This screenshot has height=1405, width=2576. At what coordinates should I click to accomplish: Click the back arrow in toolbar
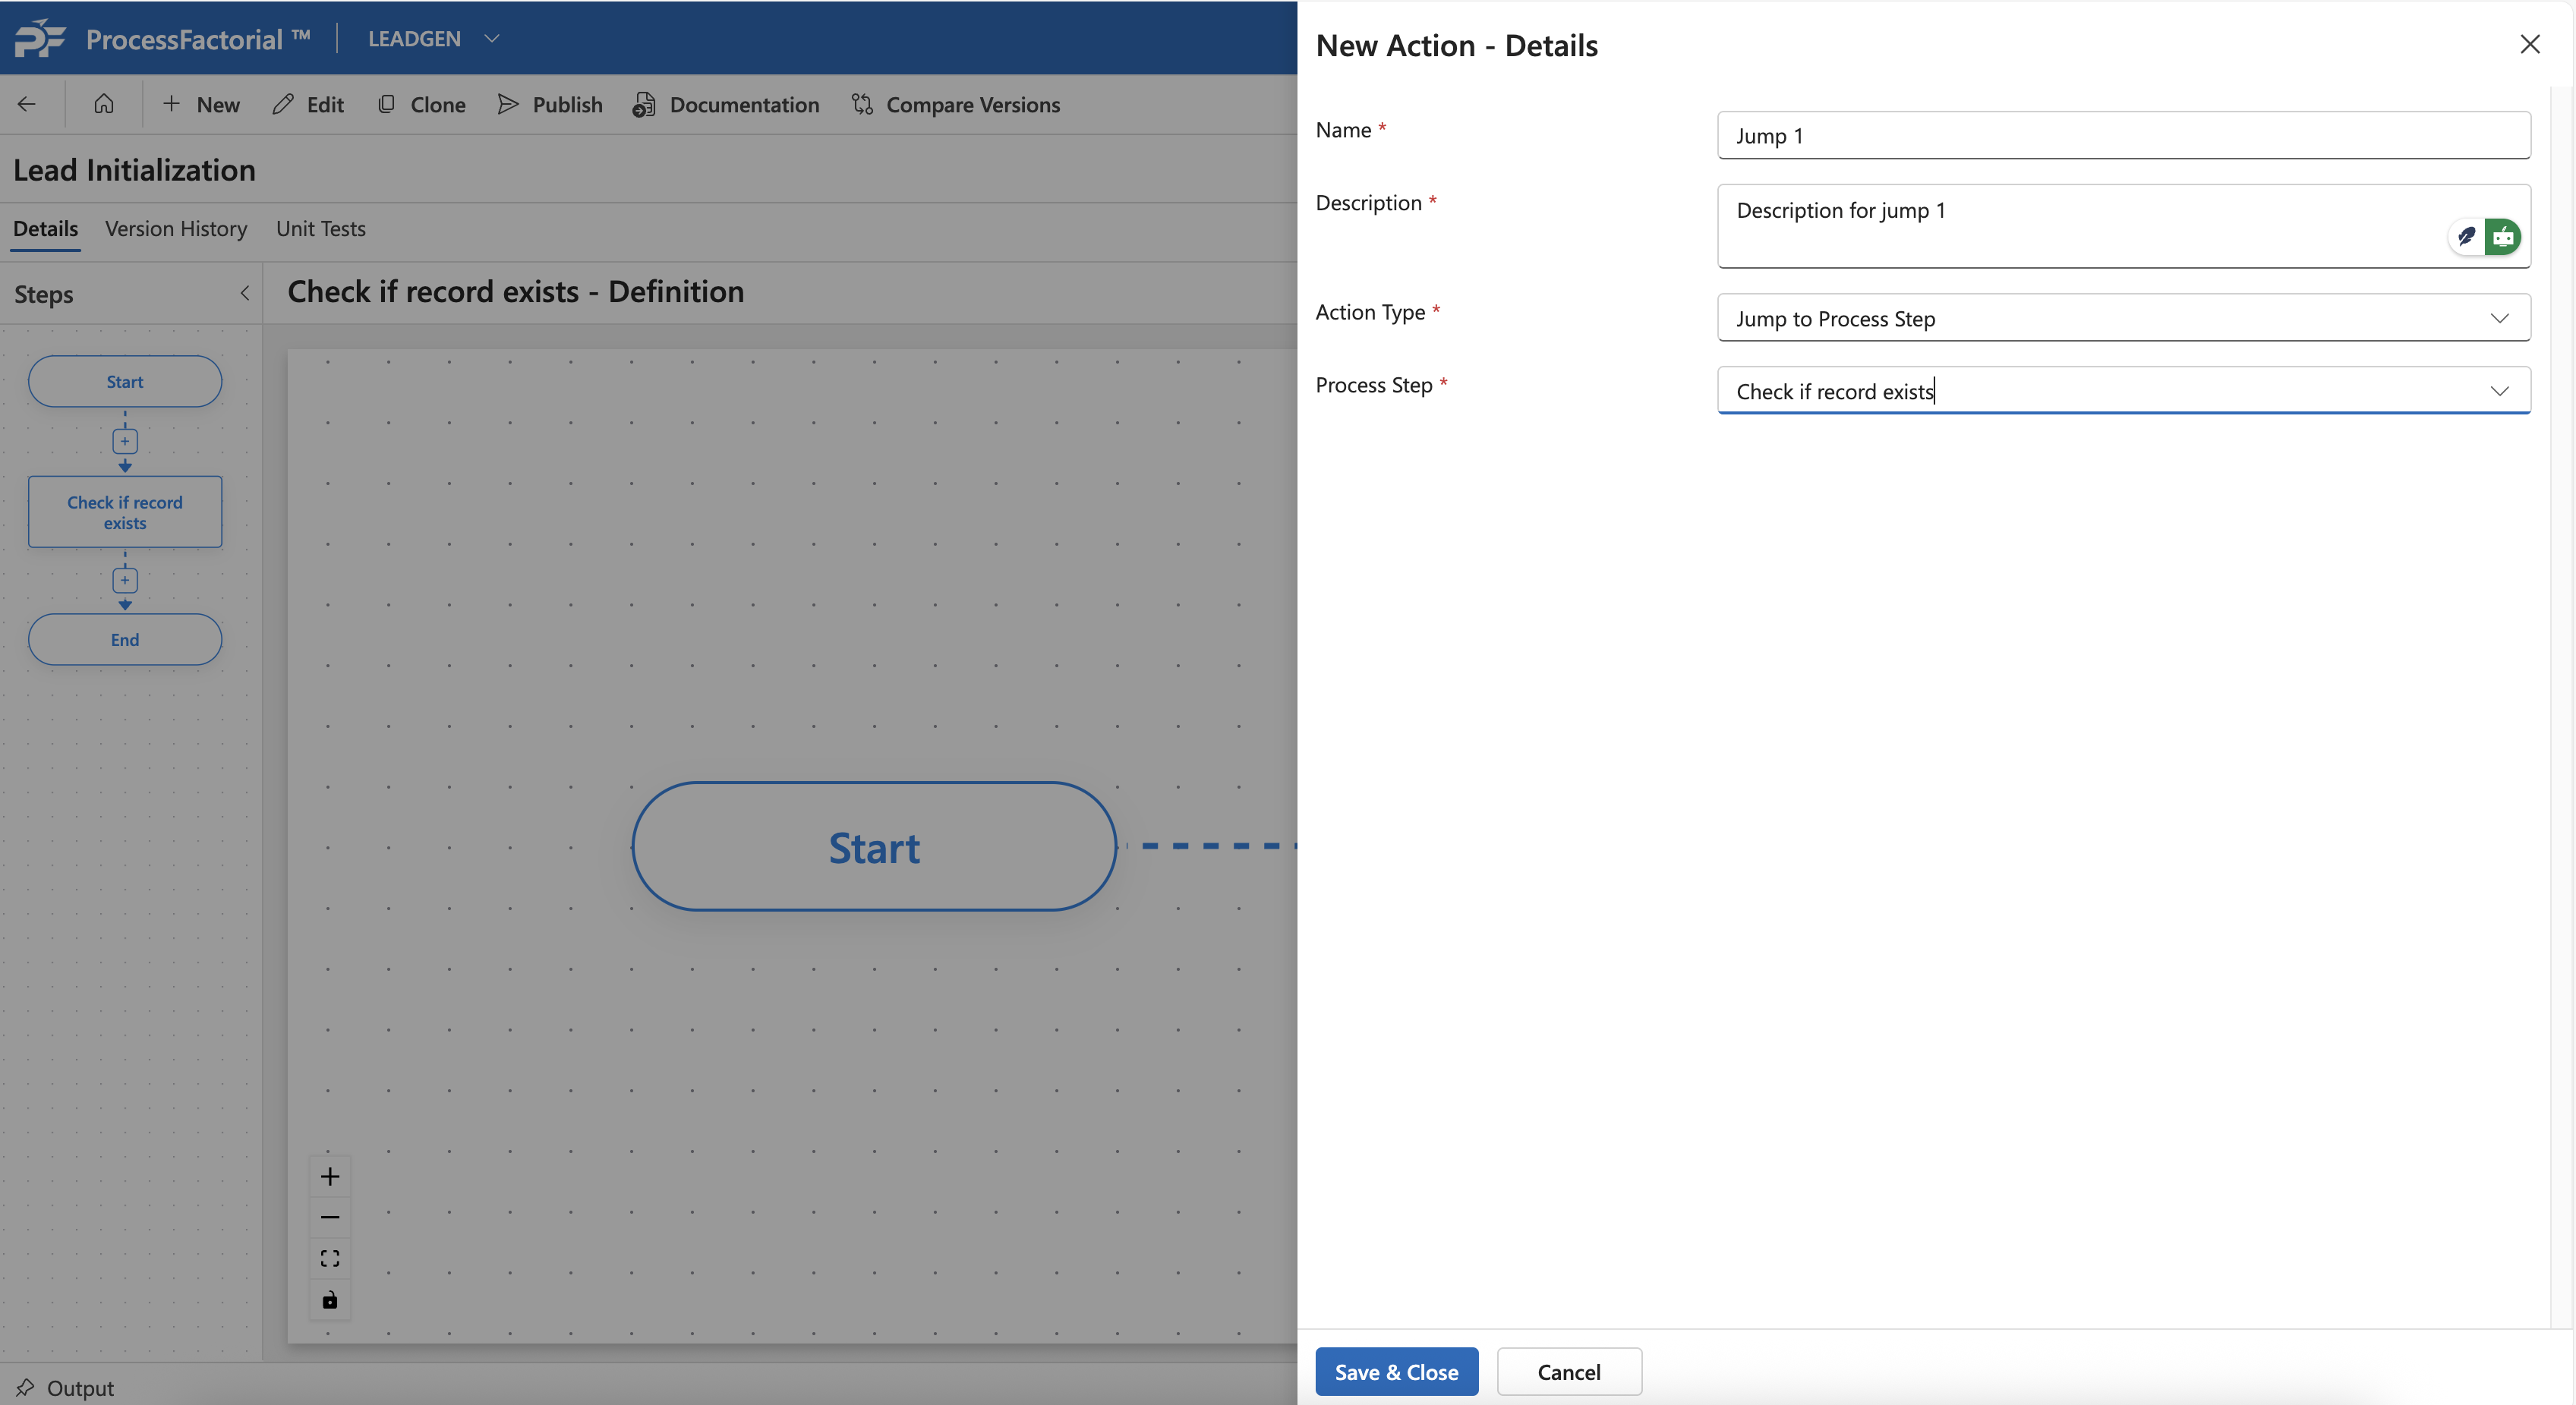tap(27, 104)
